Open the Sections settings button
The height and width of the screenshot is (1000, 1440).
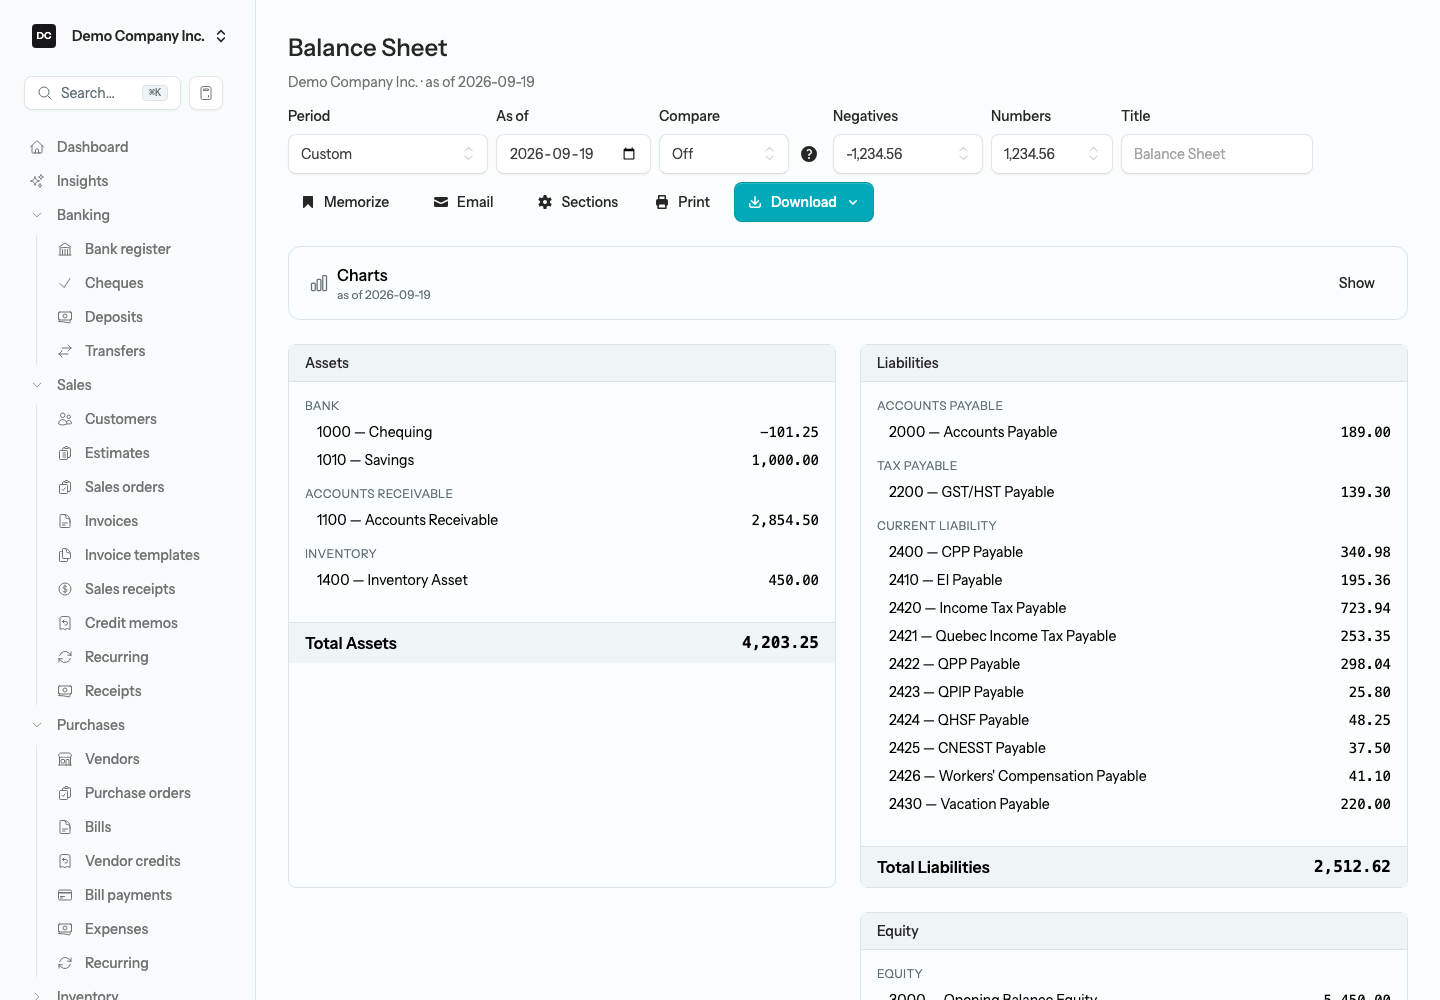578,202
